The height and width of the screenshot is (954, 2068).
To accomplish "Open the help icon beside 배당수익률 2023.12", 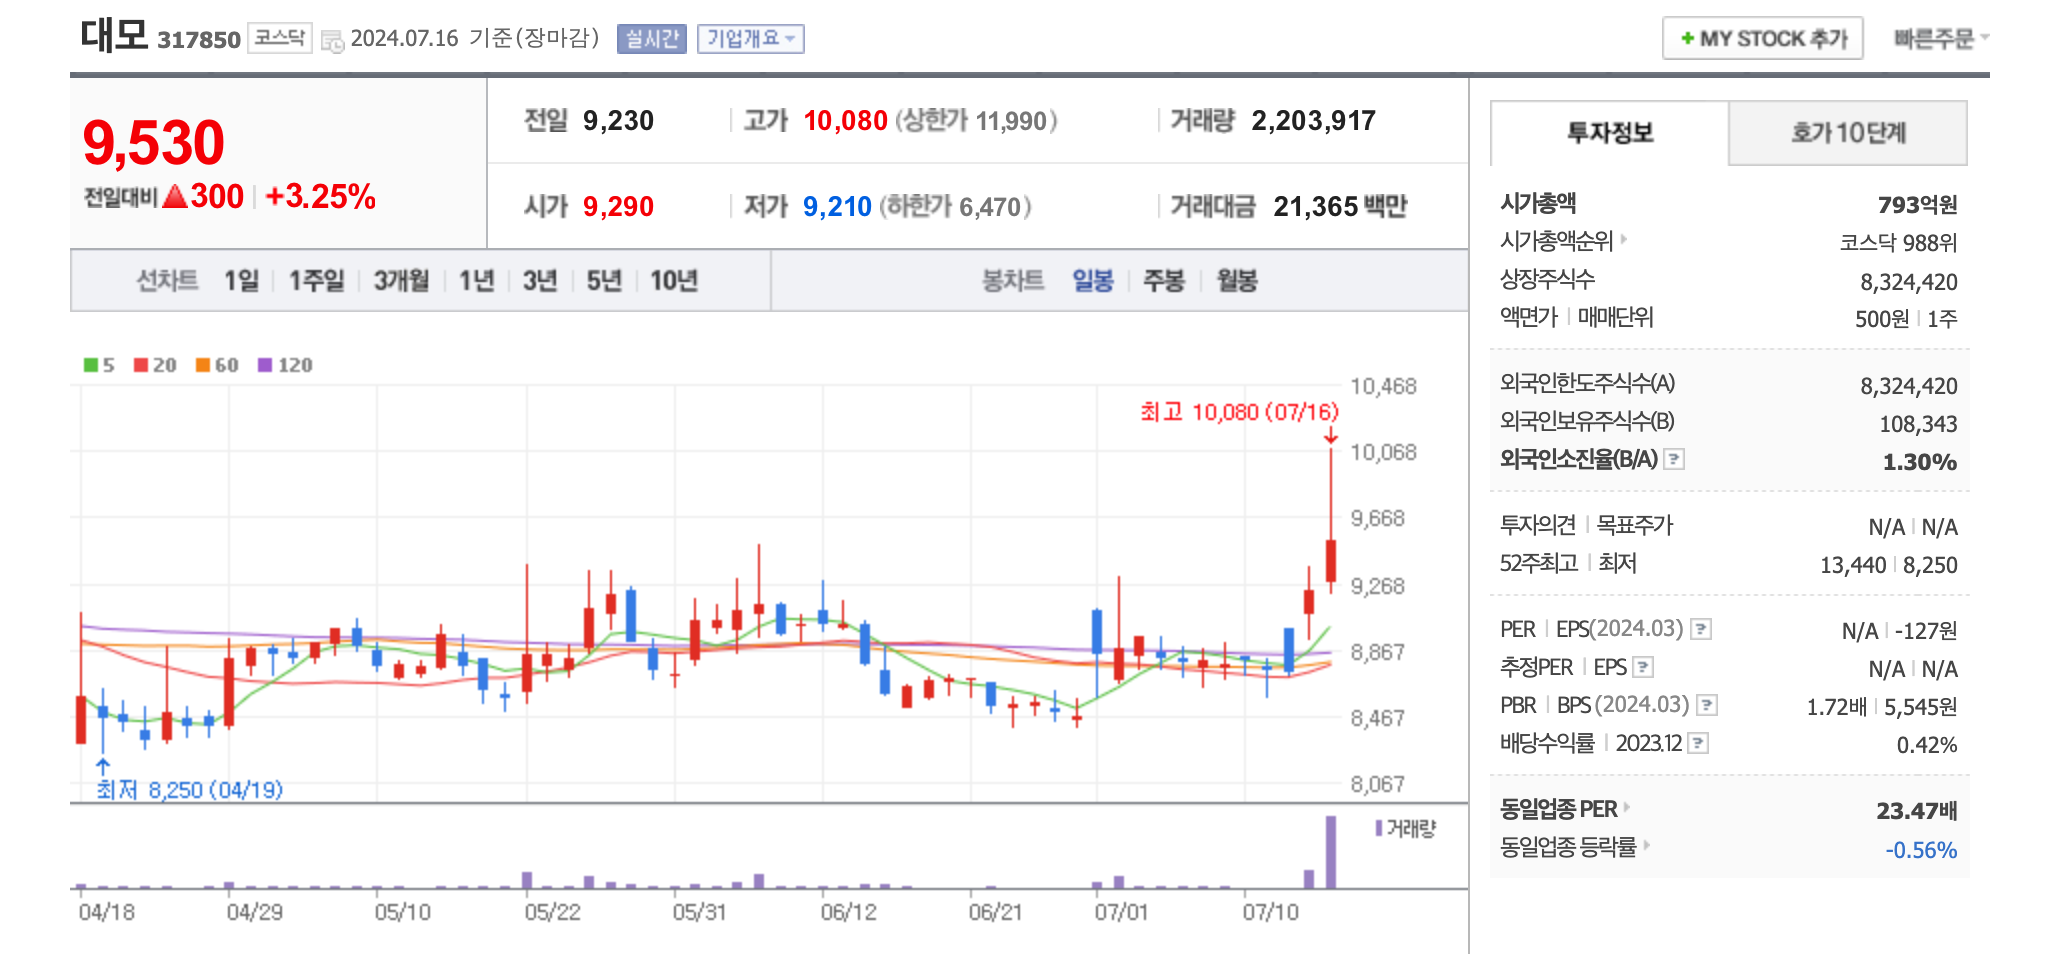I will (1700, 743).
